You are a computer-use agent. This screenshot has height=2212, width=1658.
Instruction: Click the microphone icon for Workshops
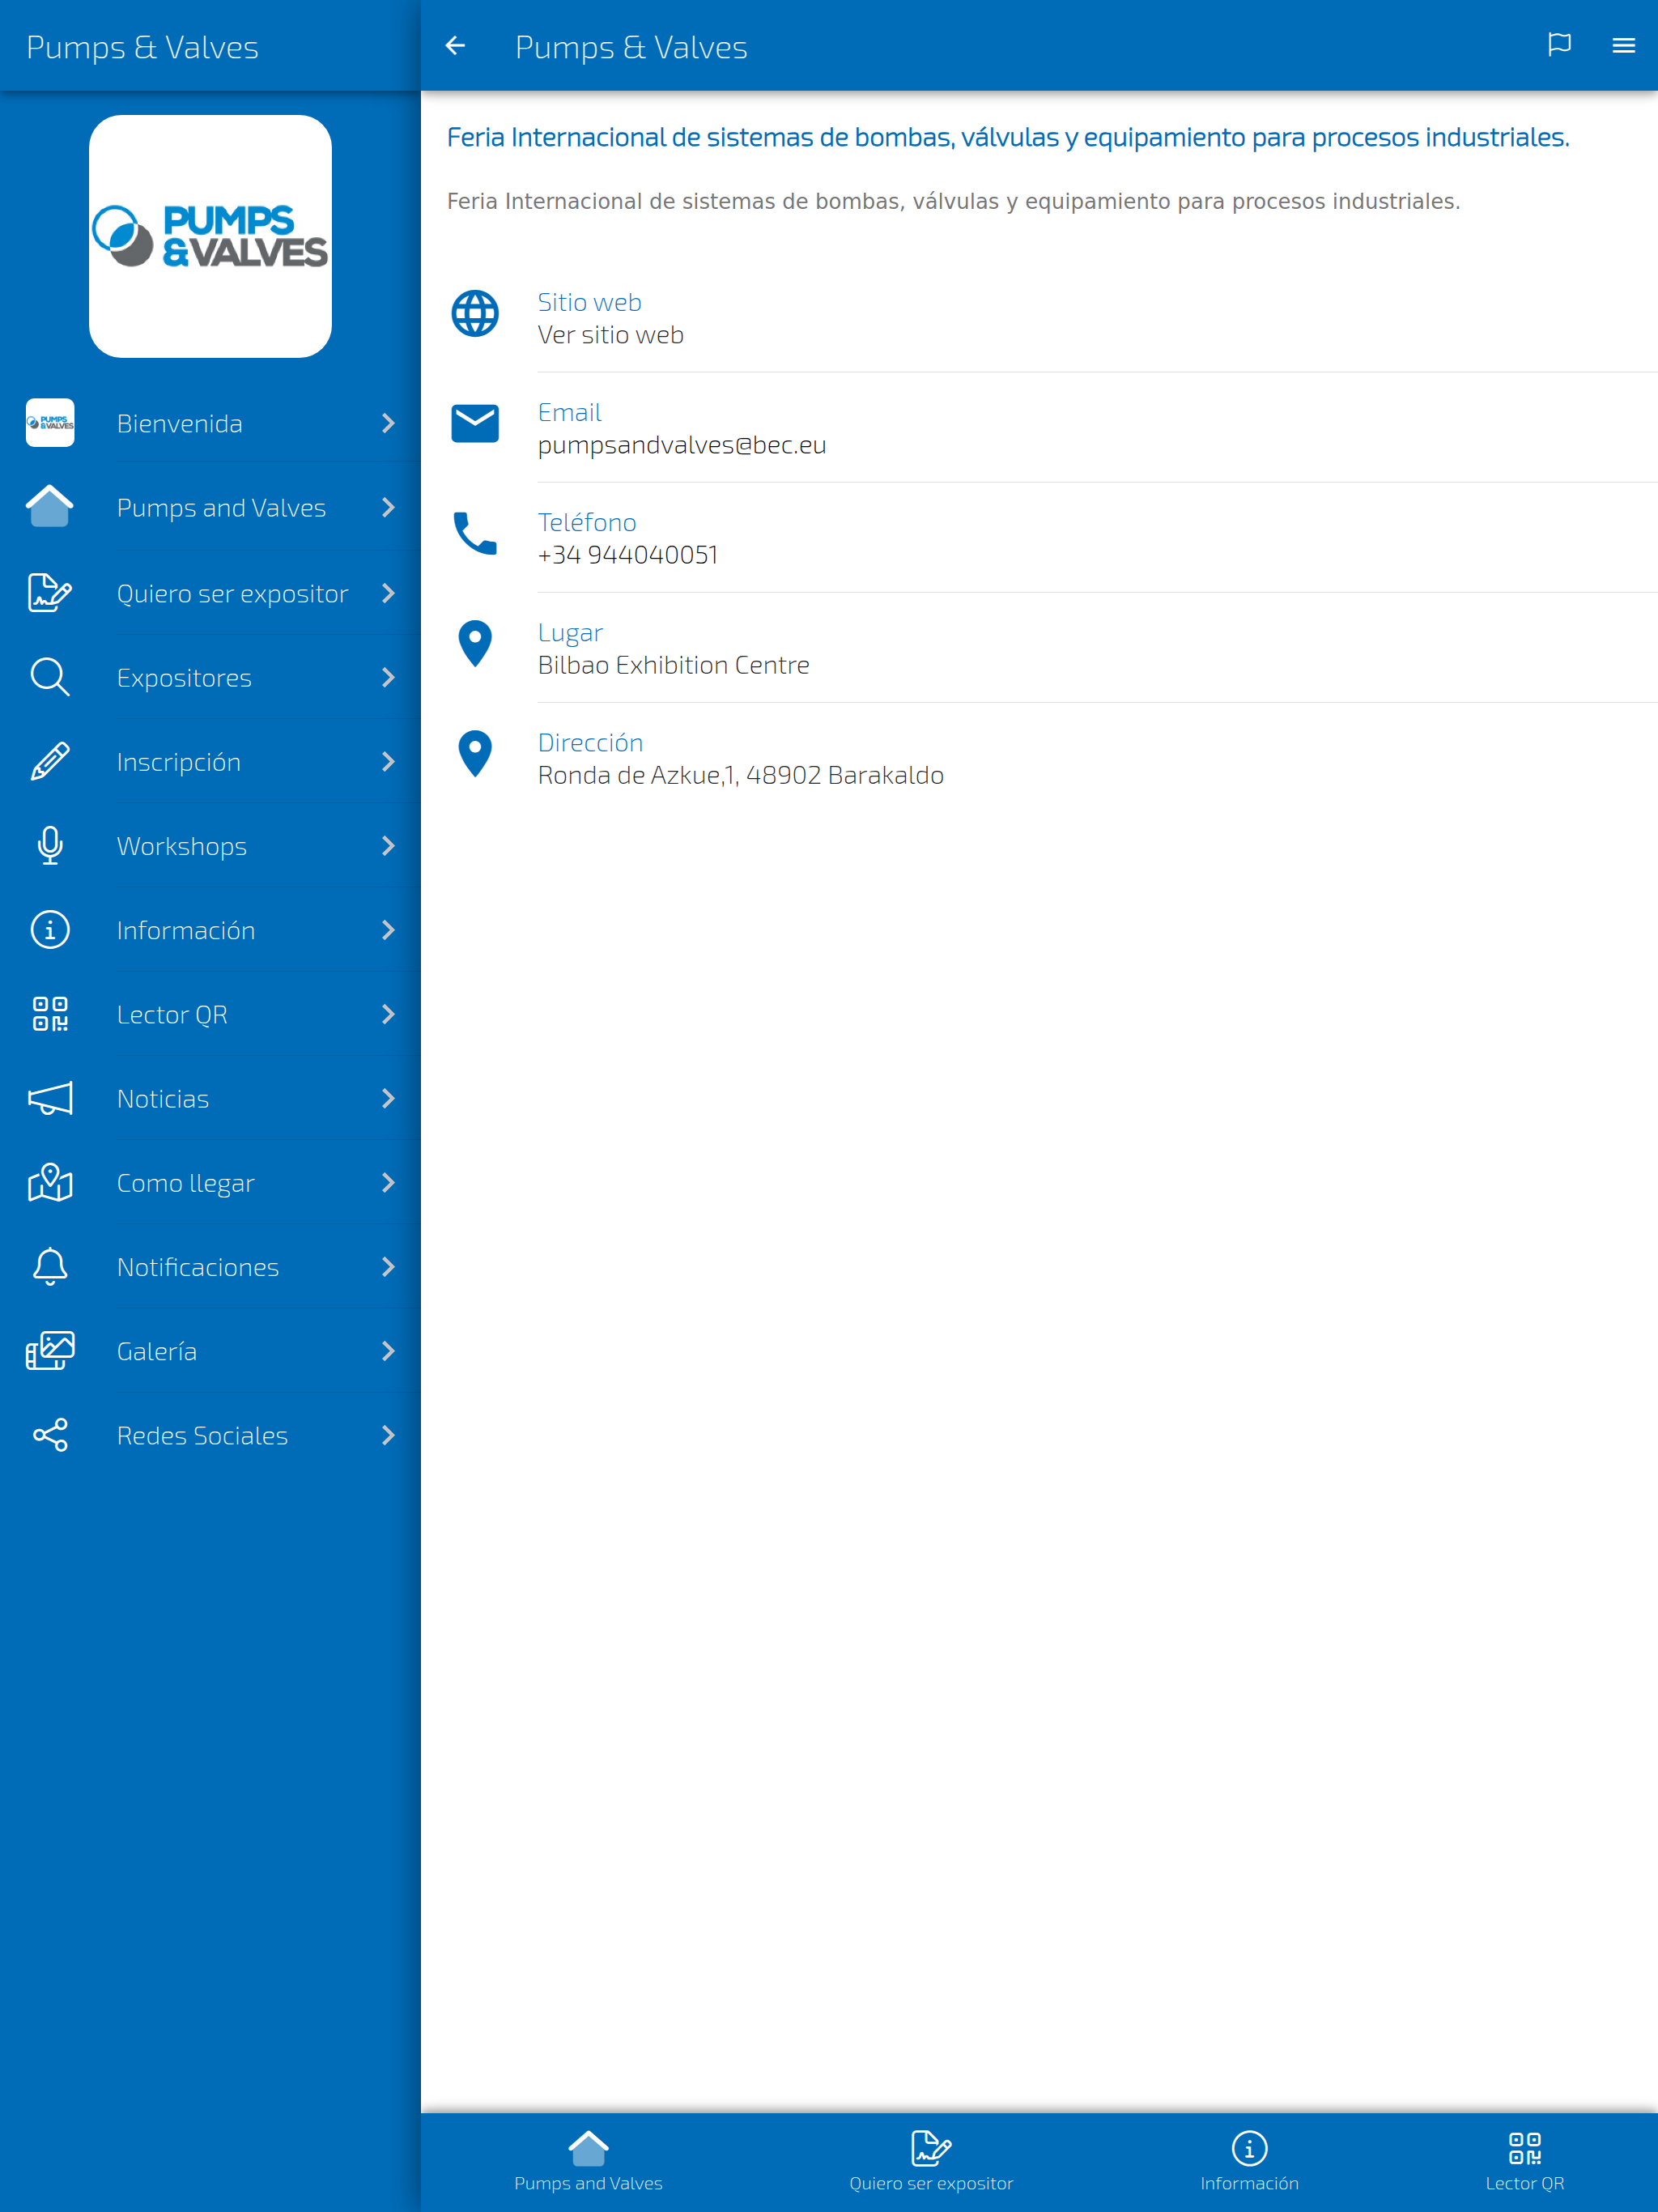coord(50,845)
